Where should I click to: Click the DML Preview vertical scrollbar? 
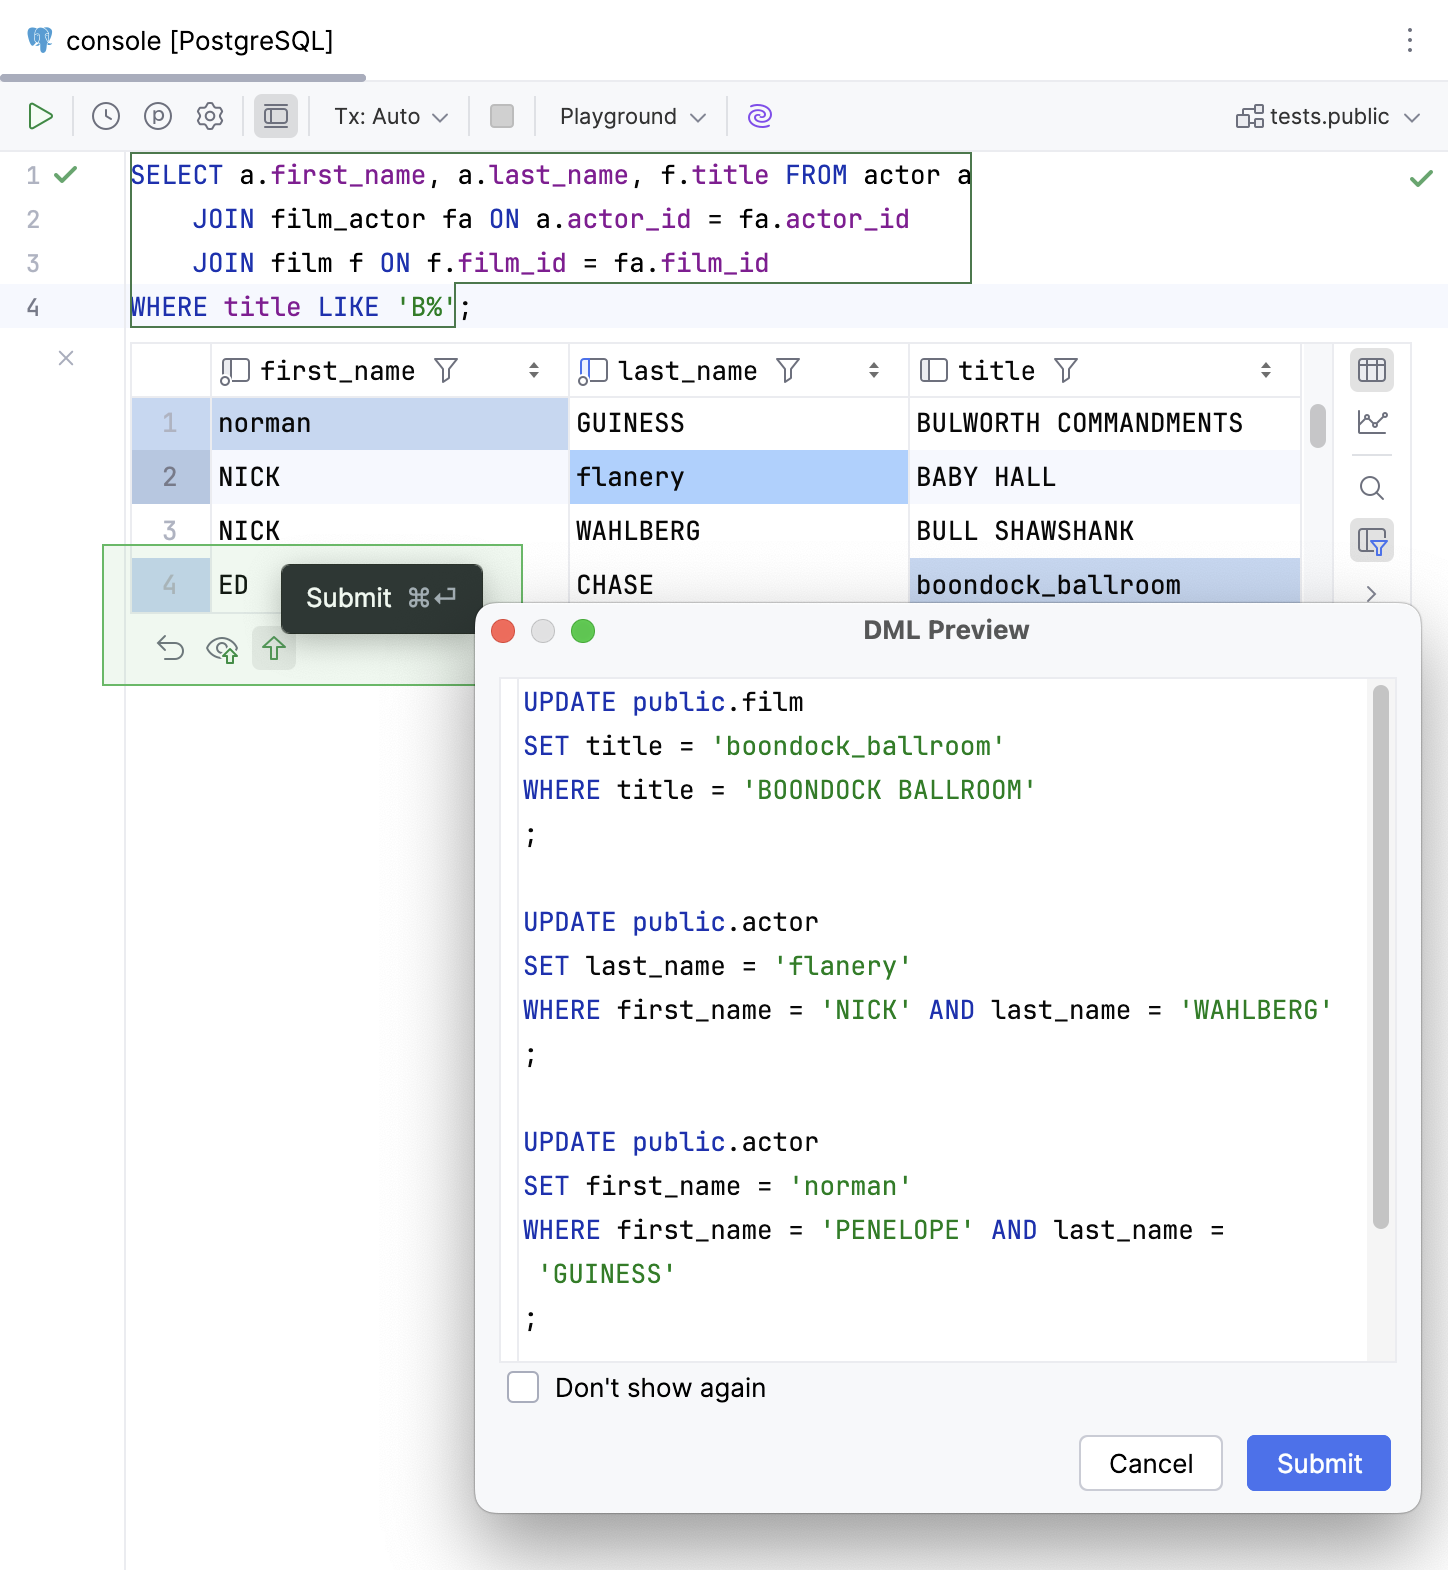[1380, 955]
